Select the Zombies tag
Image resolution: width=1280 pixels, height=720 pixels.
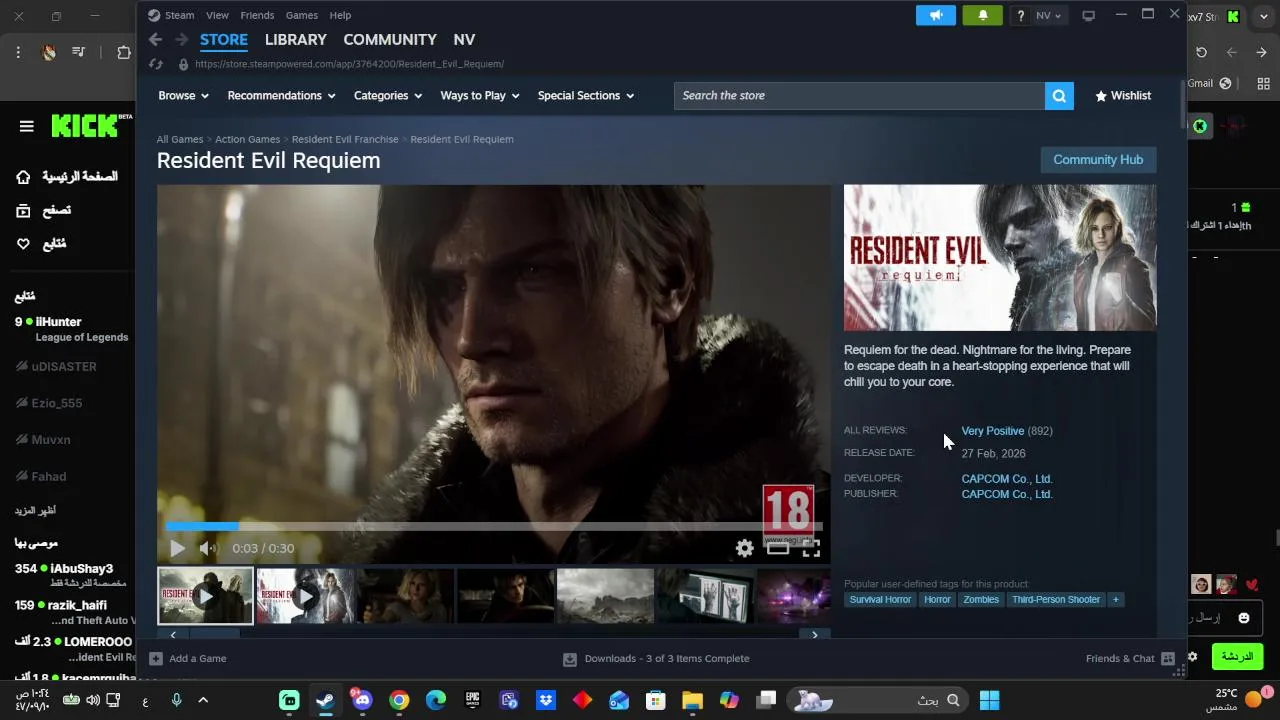point(981,600)
